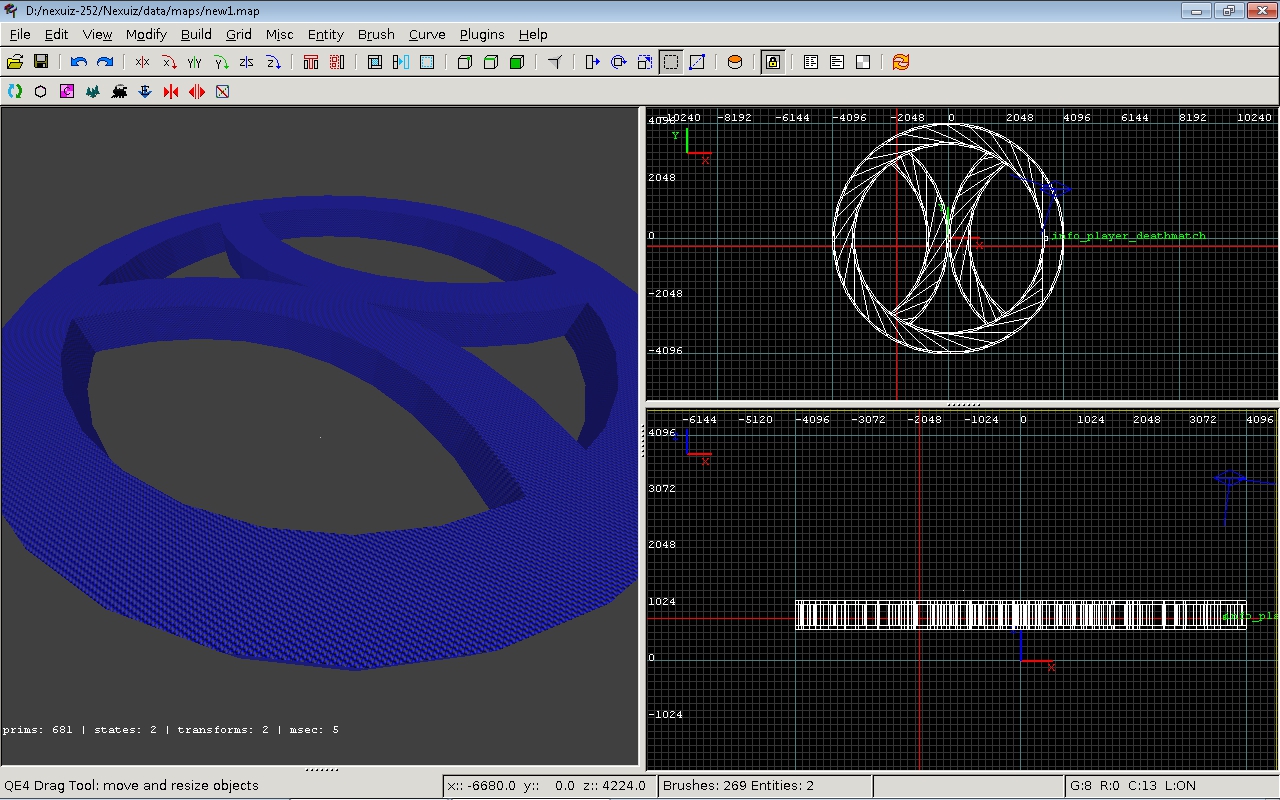
Task: Flip selection along the z-axis
Action: coord(247,62)
